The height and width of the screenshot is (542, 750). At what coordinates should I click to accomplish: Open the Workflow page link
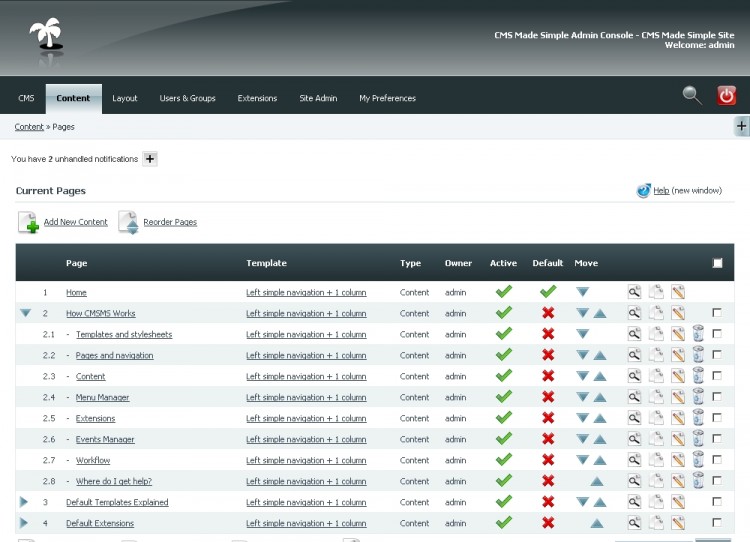tap(93, 460)
